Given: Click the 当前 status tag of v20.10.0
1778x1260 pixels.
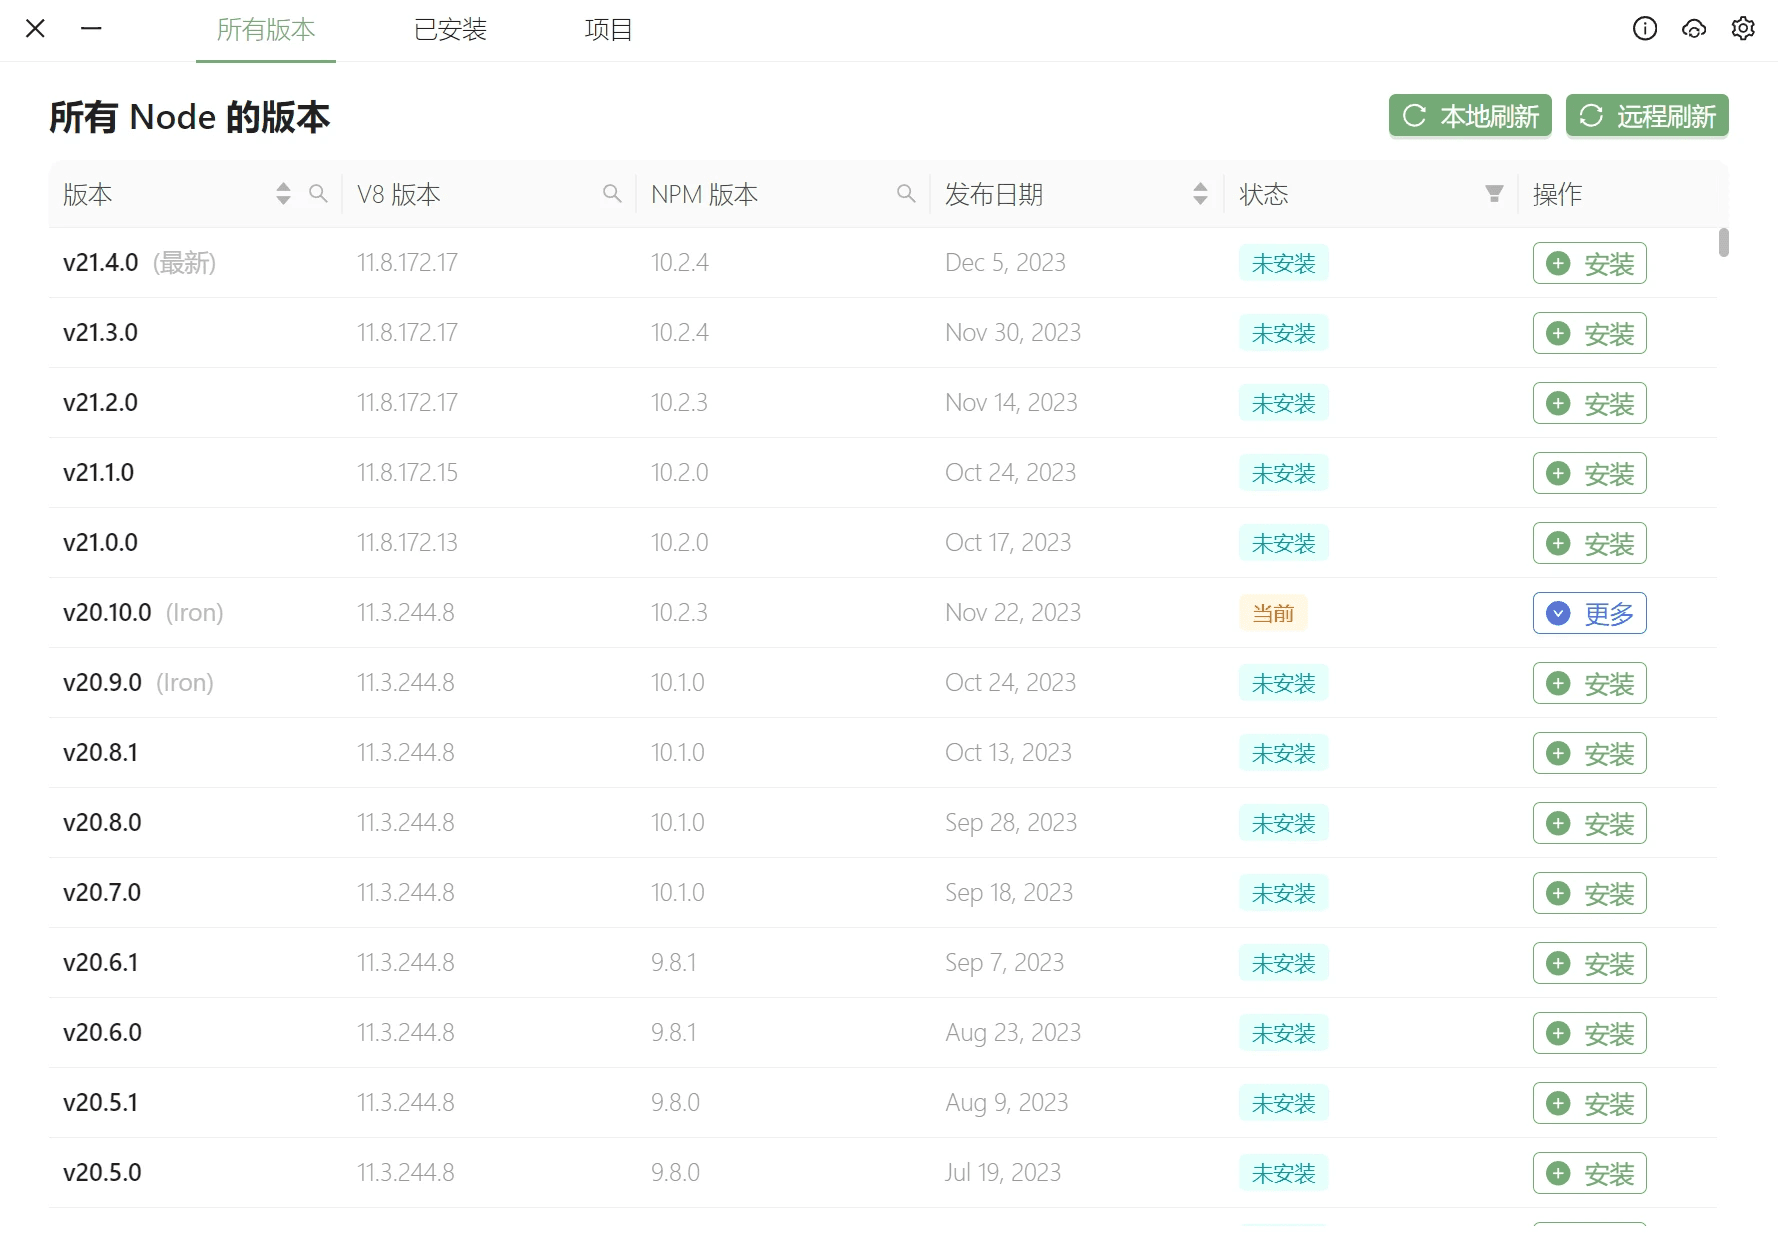Looking at the screenshot, I should (x=1273, y=613).
